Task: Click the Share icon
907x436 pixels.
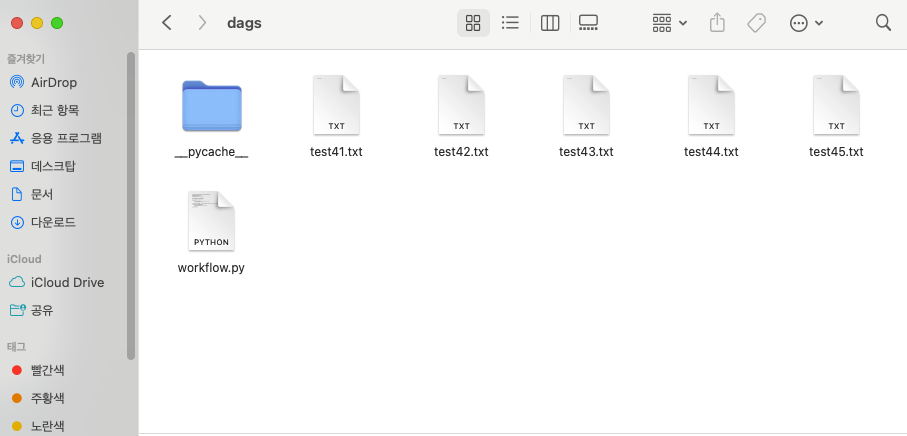Action: click(x=717, y=23)
